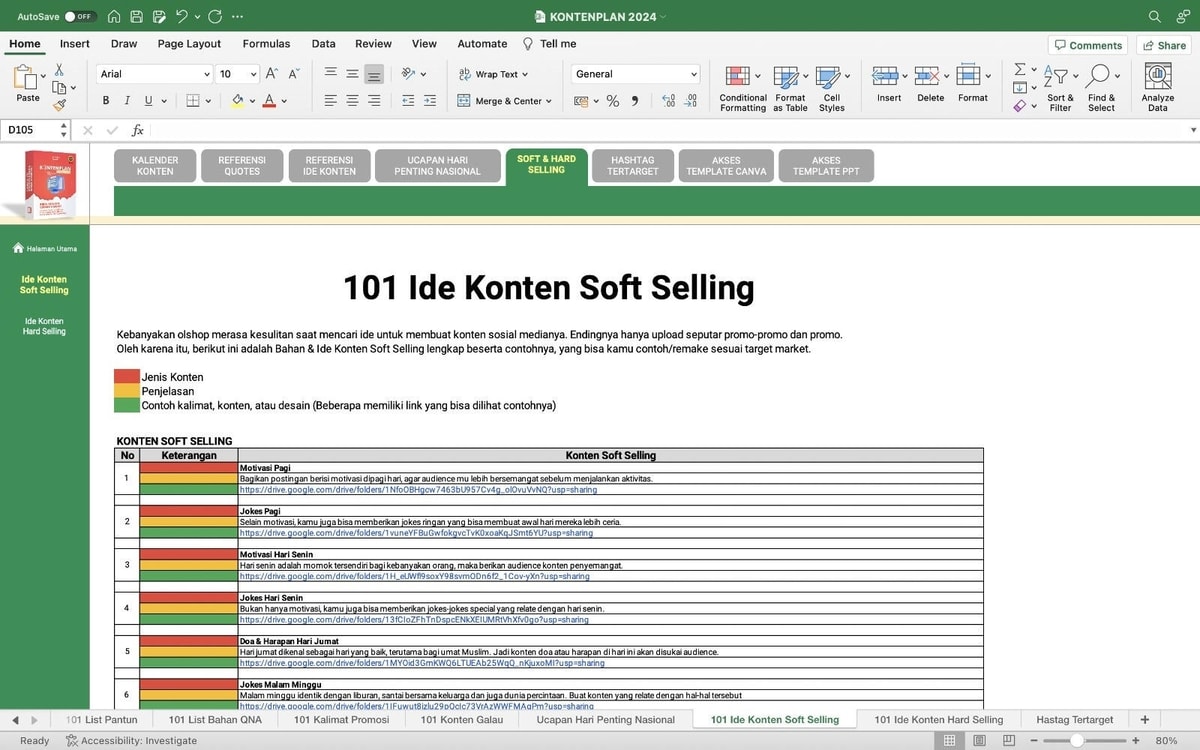Open Cell Styles gallery
1200x750 pixels.
pyautogui.click(x=832, y=88)
